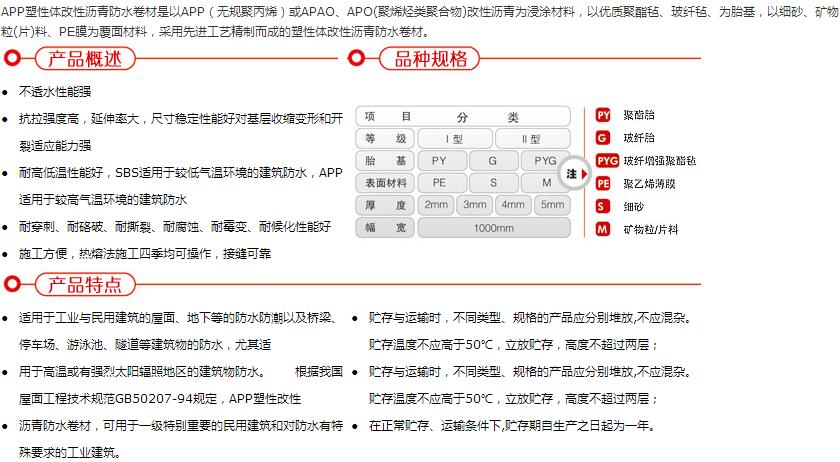Image resolution: width=840 pixels, height=462 pixels.
Task: Click the 1000mm width cell
Action: click(493, 227)
